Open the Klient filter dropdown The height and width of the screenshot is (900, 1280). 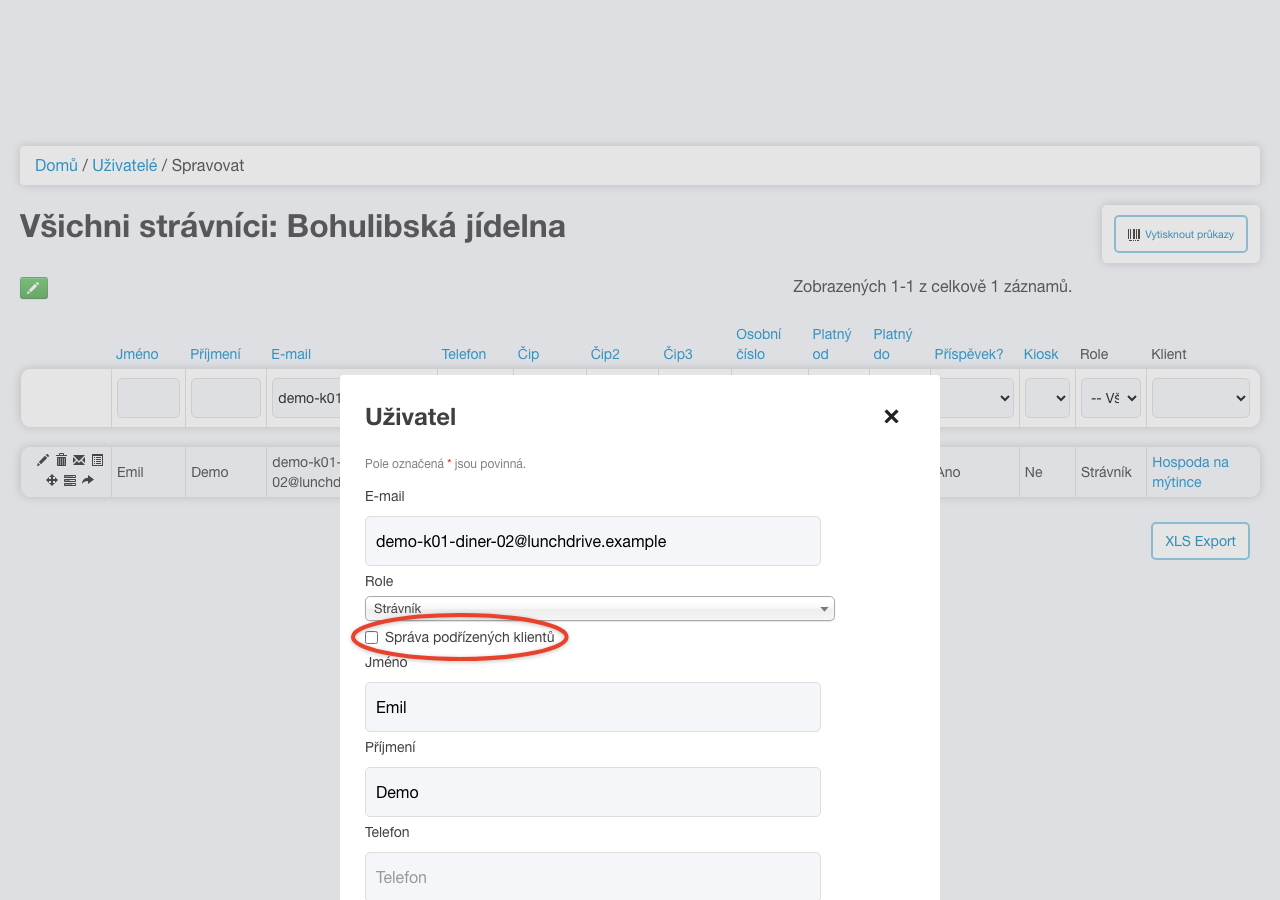pyautogui.click(x=1201, y=398)
